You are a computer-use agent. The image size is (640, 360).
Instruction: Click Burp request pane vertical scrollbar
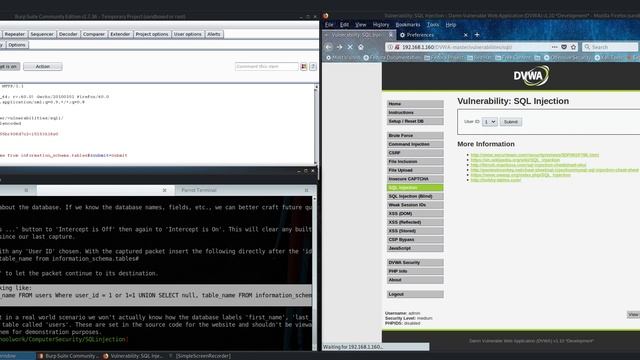[x=316, y=124]
